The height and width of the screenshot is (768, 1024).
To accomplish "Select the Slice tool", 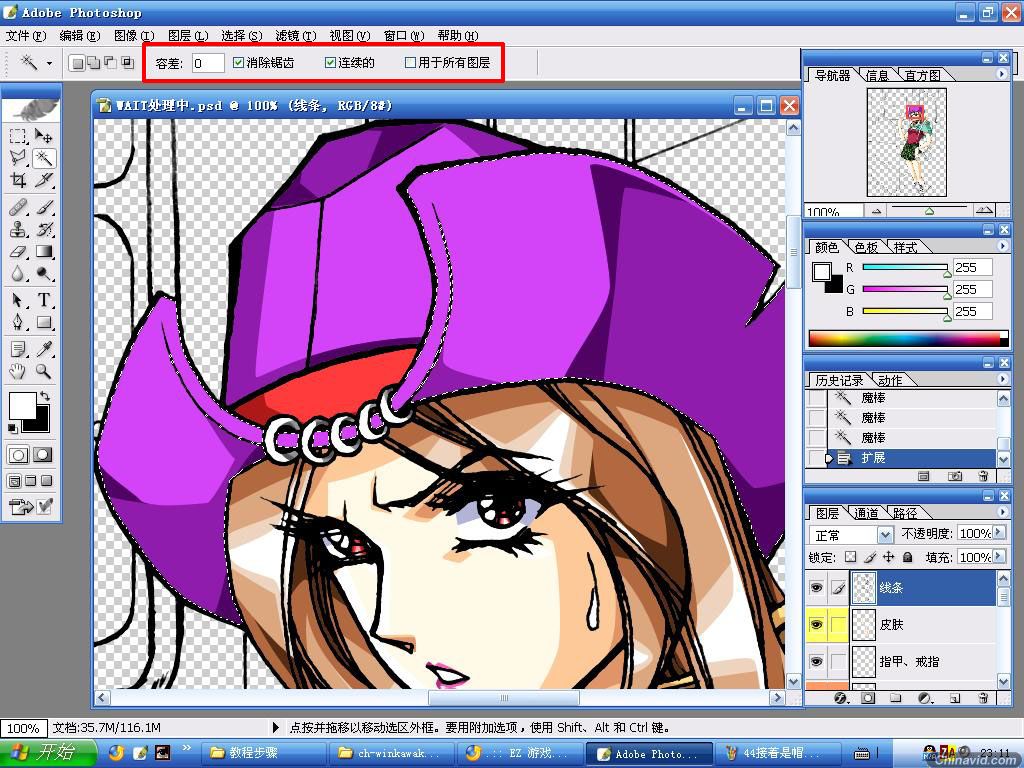I will [44, 180].
